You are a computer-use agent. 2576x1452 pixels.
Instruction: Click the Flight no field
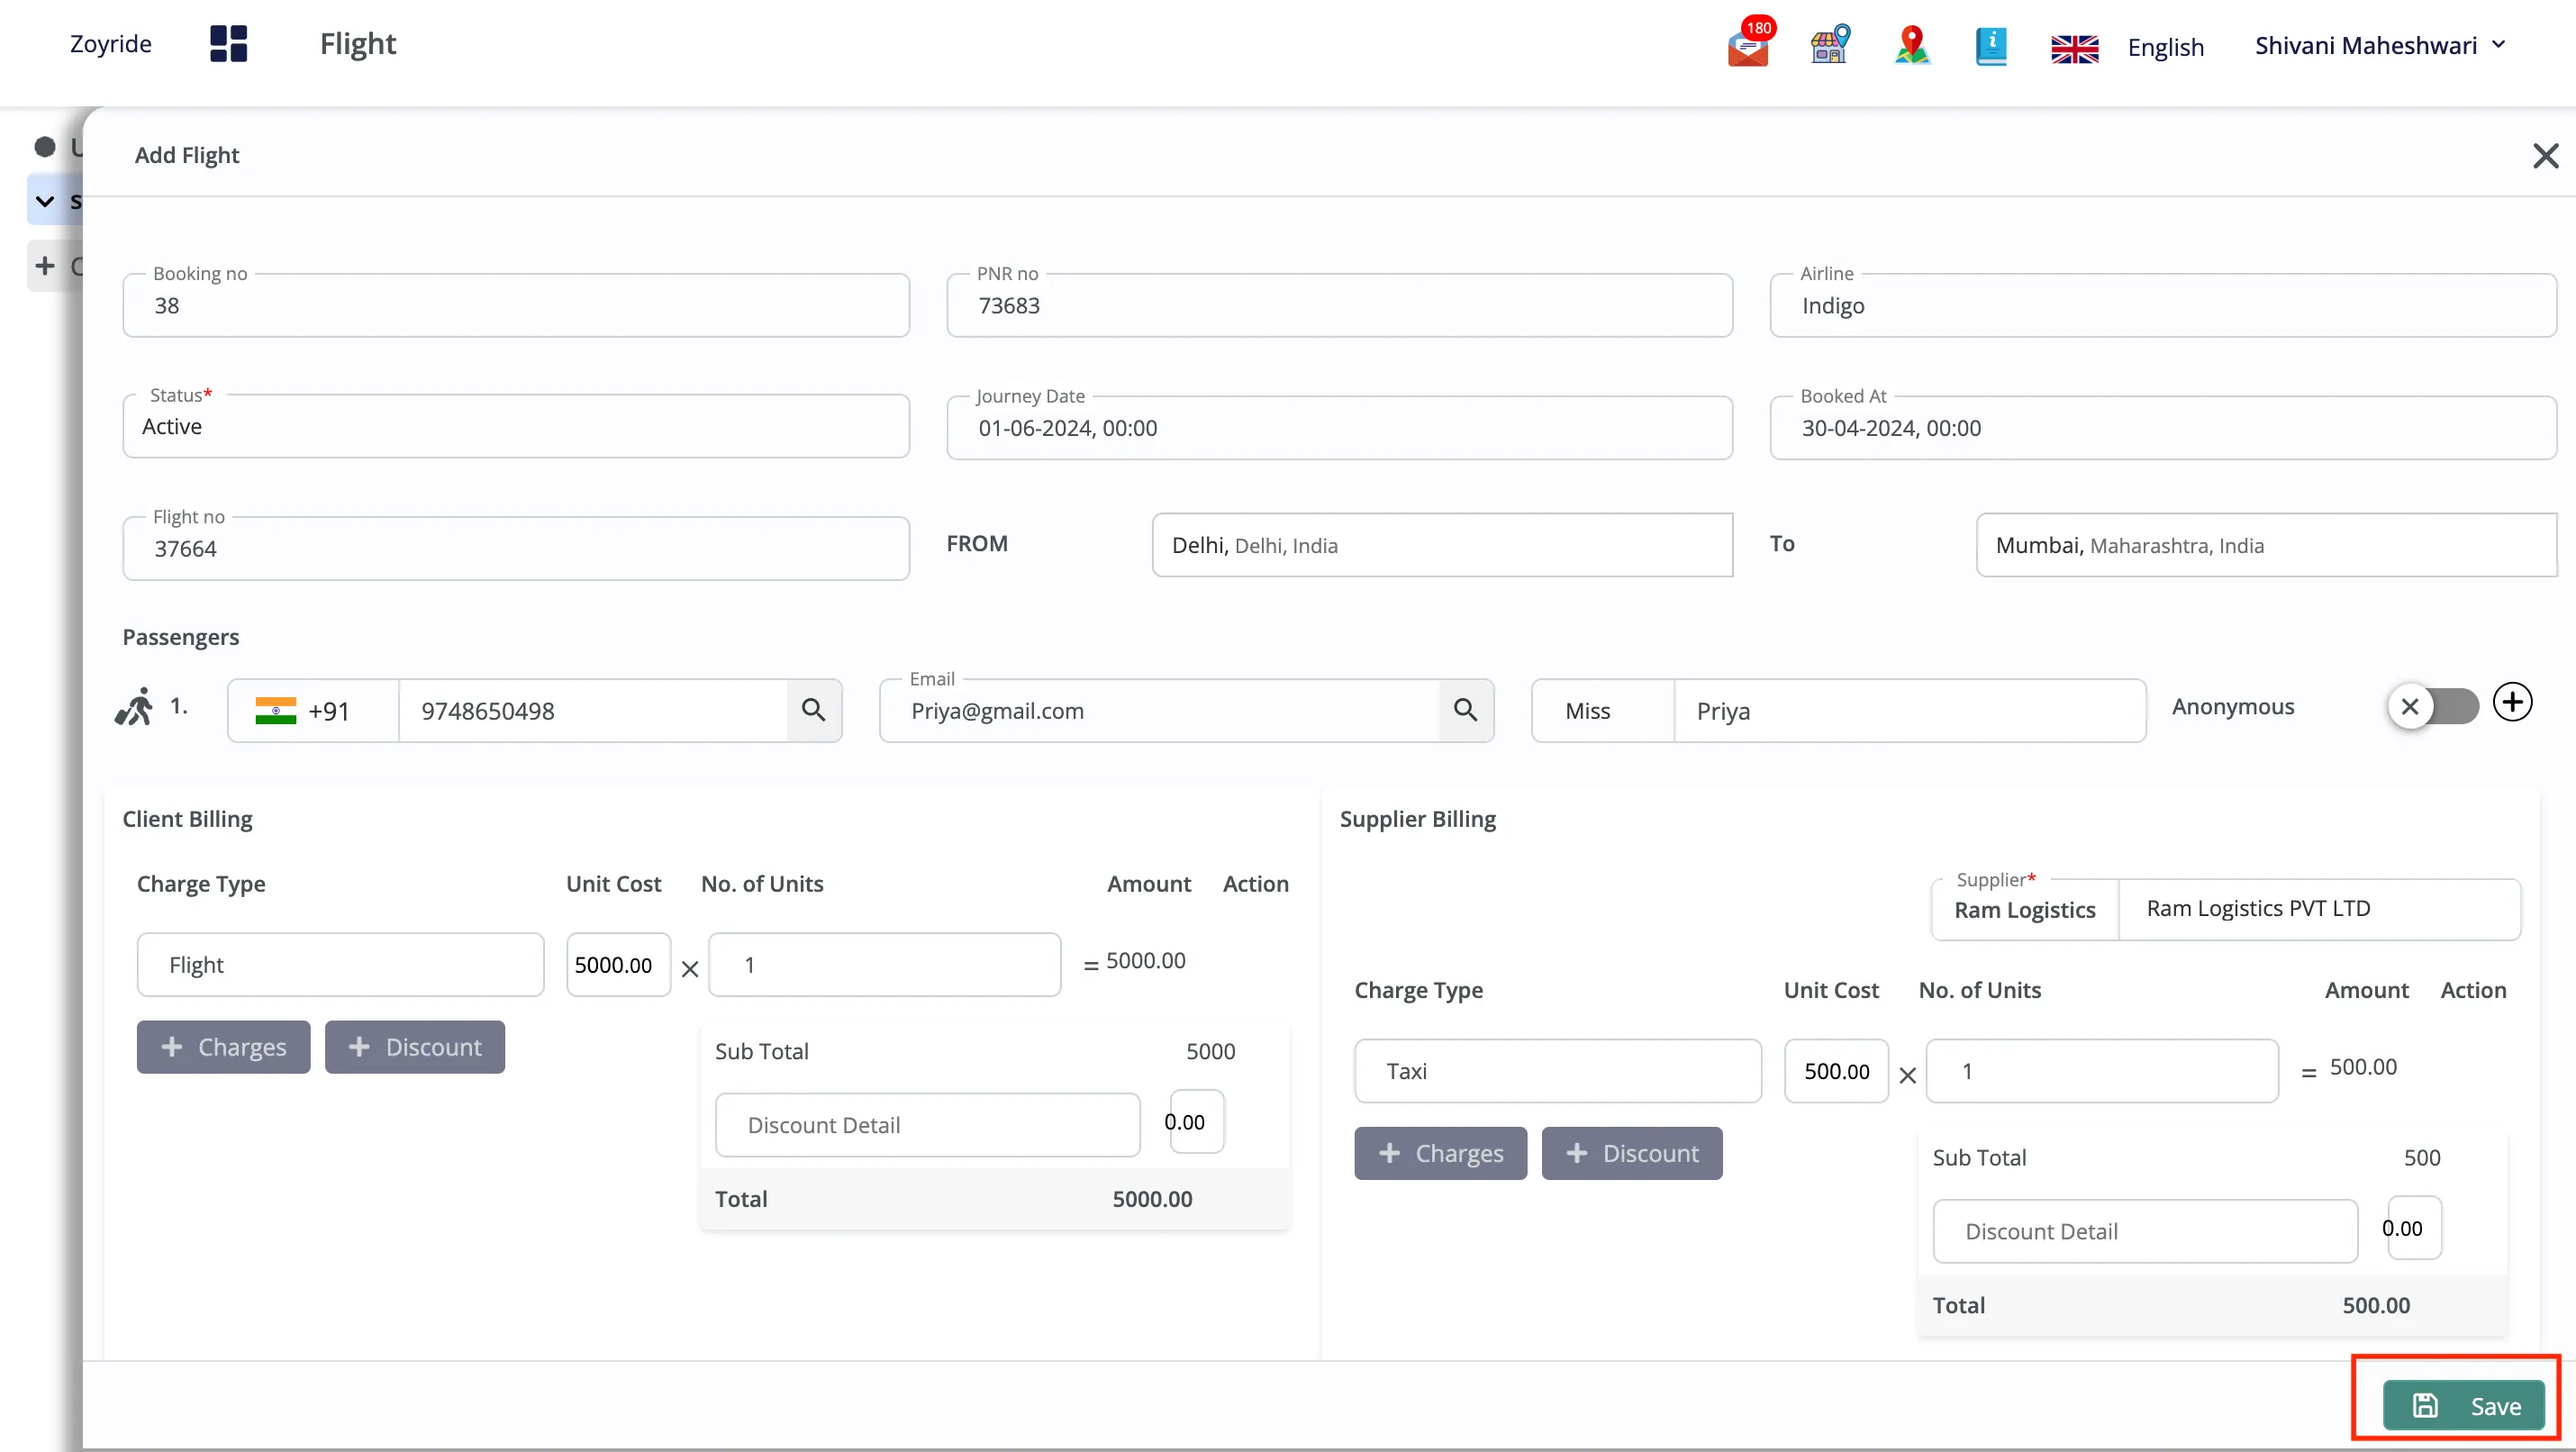click(x=516, y=548)
